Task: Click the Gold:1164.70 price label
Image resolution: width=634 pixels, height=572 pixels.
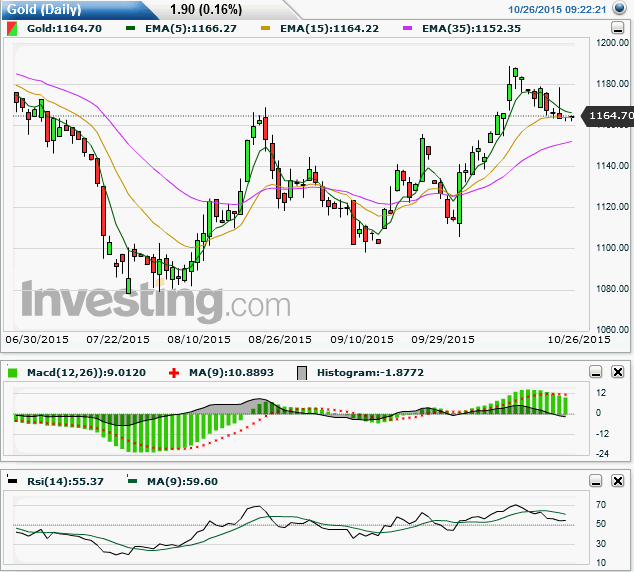Action: click(64, 29)
